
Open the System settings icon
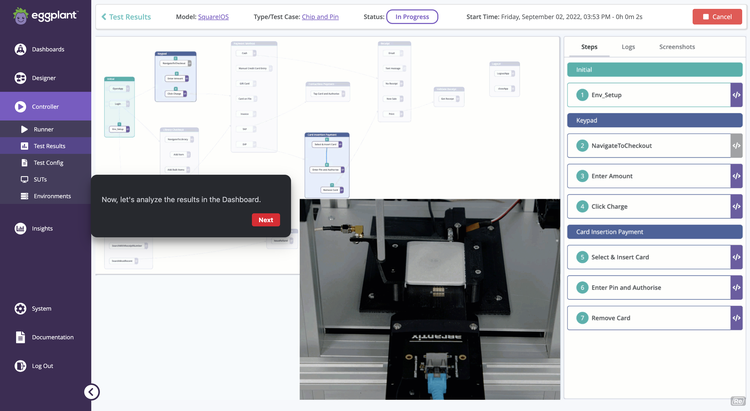21,308
